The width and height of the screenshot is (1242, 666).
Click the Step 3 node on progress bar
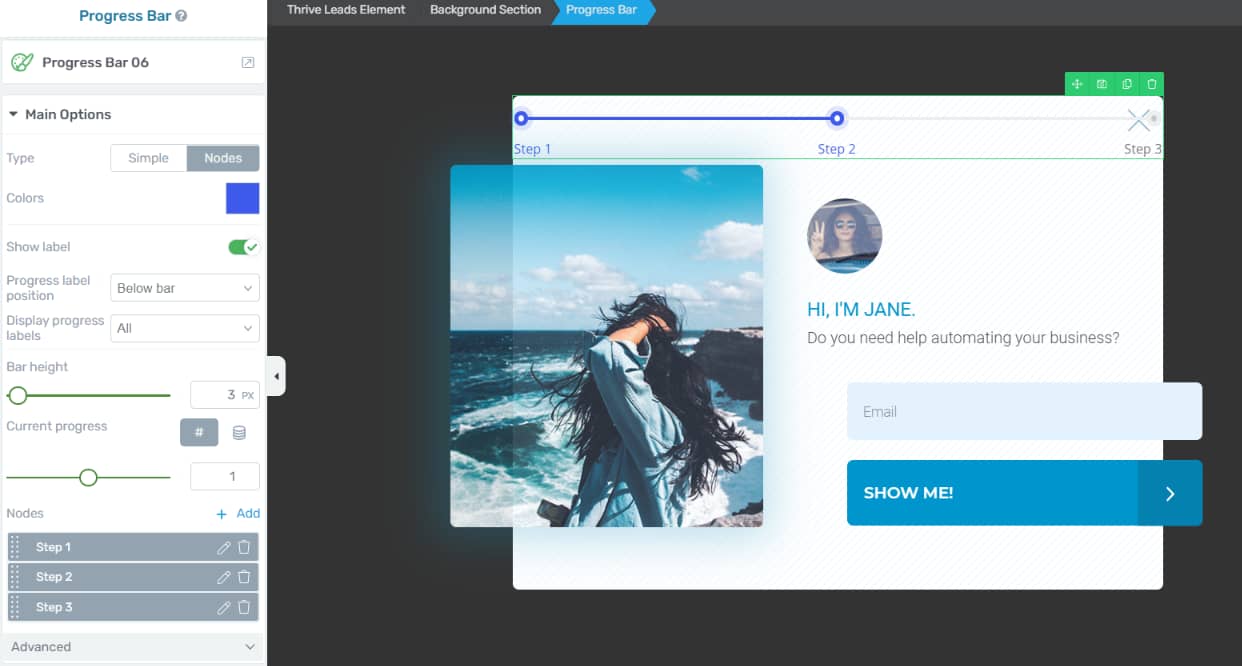(x=1153, y=119)
